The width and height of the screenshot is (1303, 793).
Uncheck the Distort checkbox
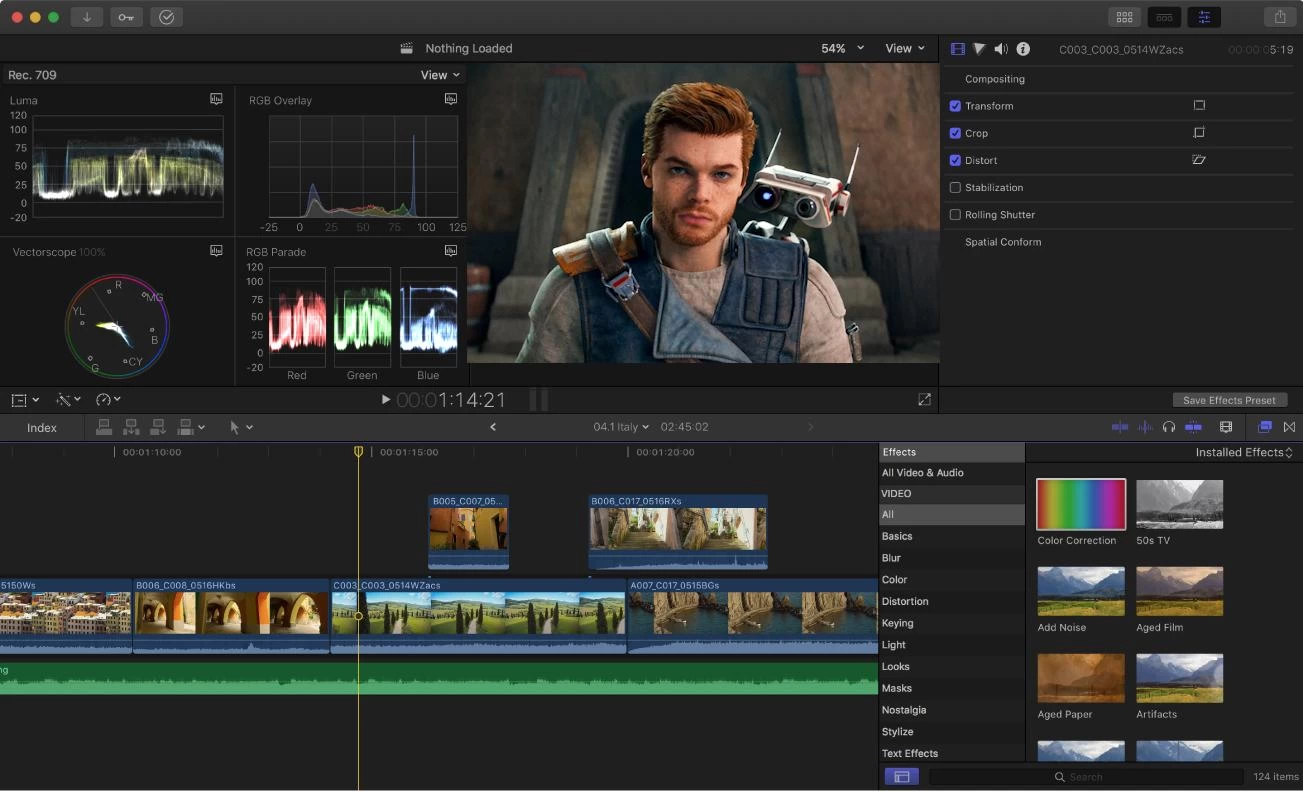(x=955, y=160)
